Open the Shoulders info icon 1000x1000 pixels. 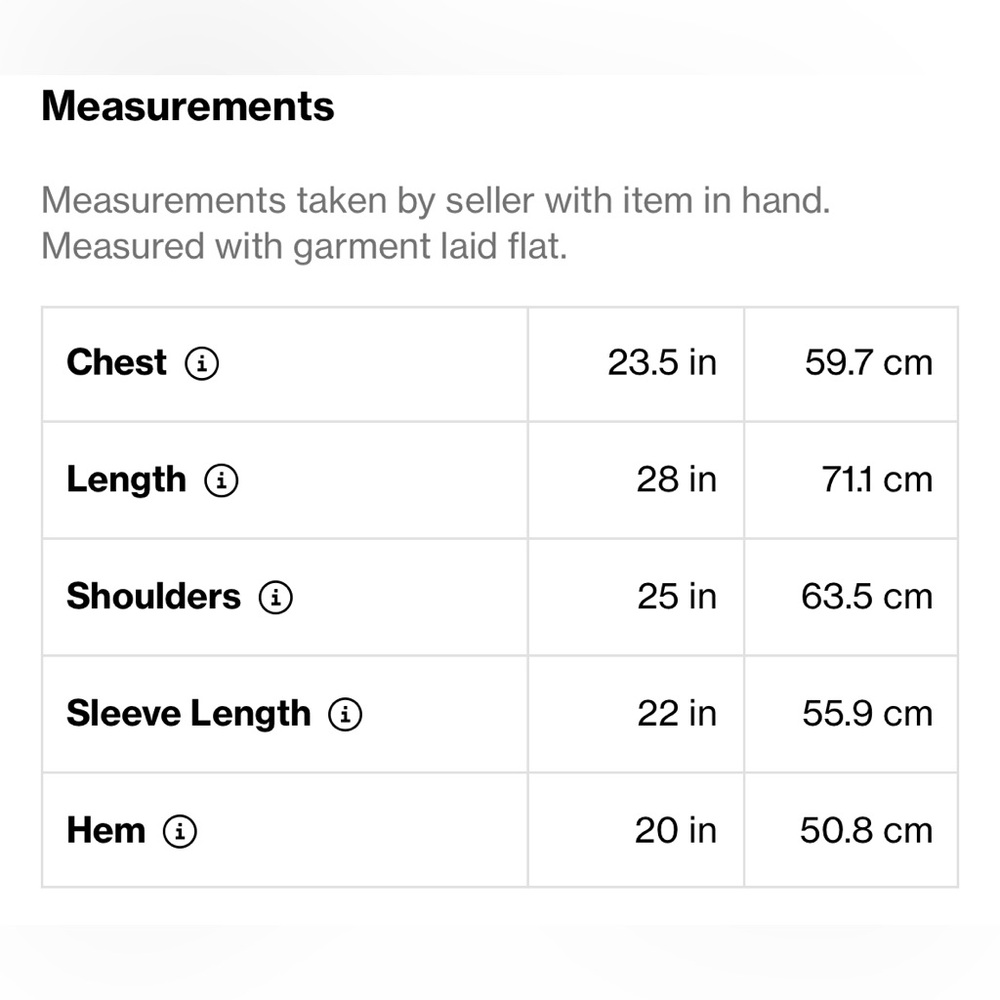pos(276,598)
